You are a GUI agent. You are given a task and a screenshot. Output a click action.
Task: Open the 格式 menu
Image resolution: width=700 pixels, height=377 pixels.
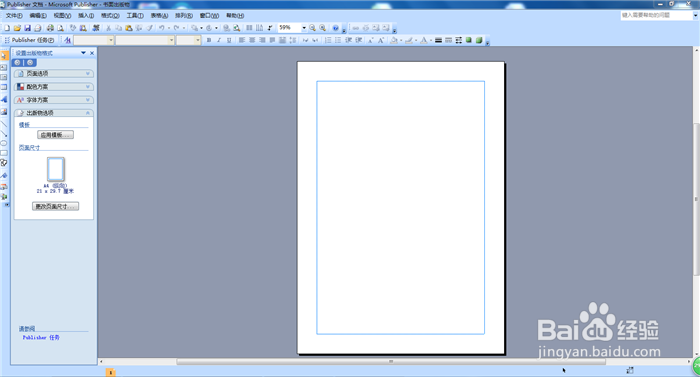[x=110, y=16]
